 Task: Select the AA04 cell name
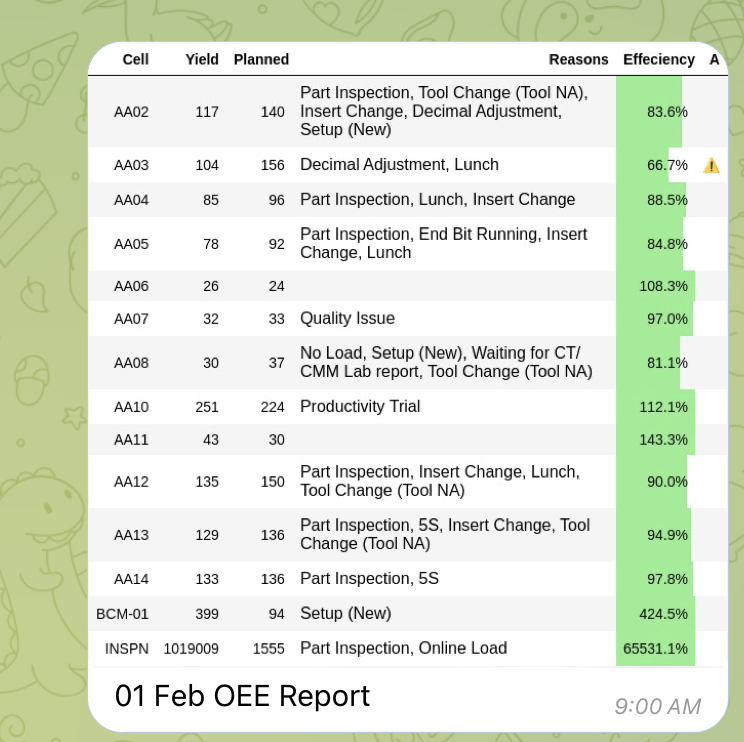click(131, 200)
